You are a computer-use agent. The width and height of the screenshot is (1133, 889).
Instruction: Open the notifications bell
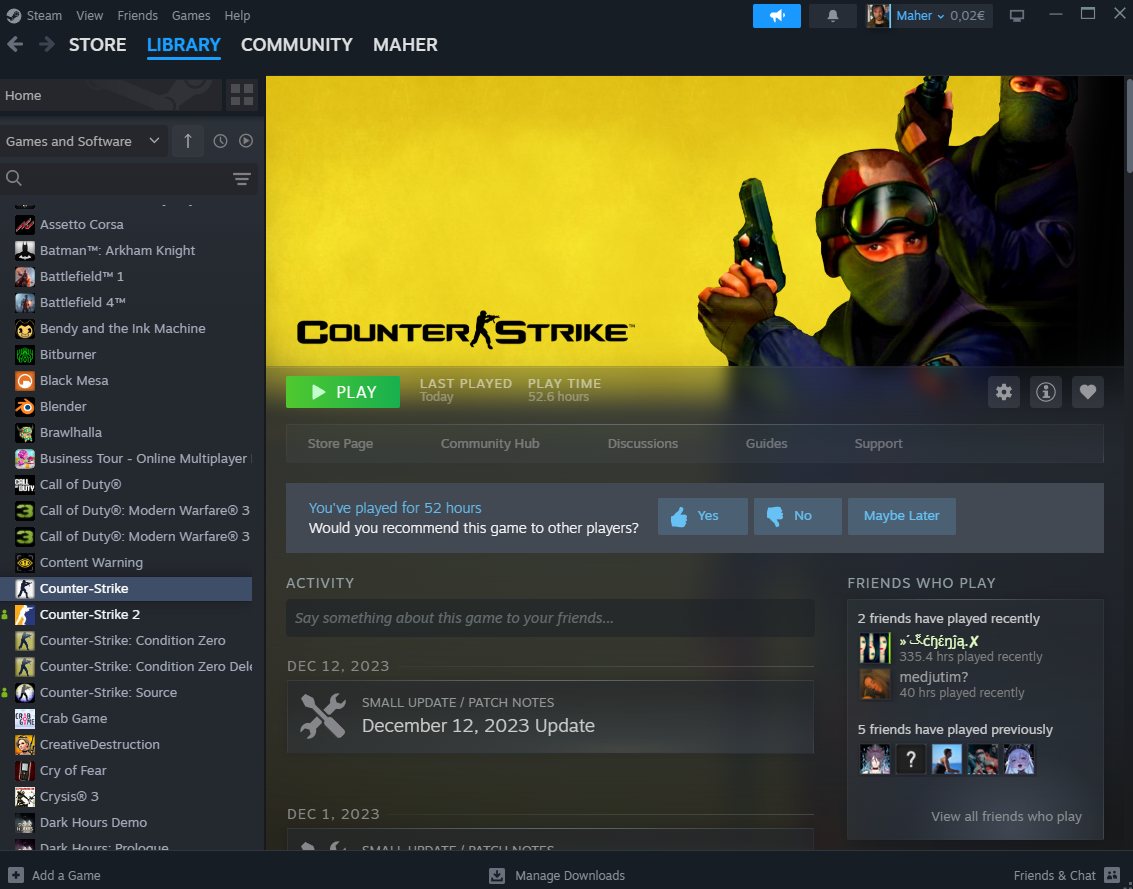[x=832, y=16]
